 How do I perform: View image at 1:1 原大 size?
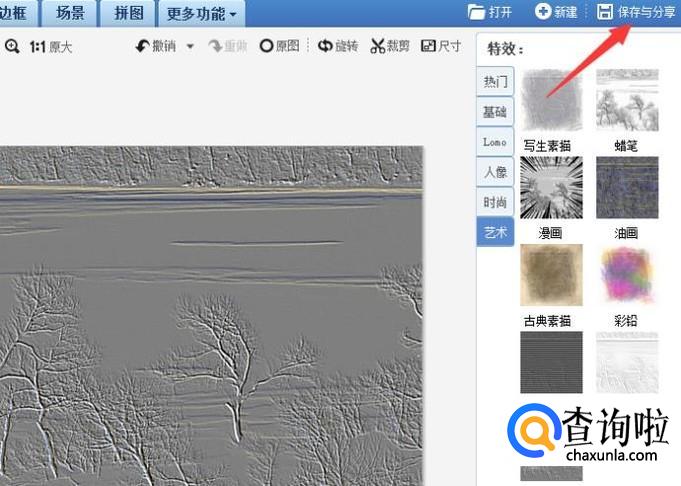51,47
